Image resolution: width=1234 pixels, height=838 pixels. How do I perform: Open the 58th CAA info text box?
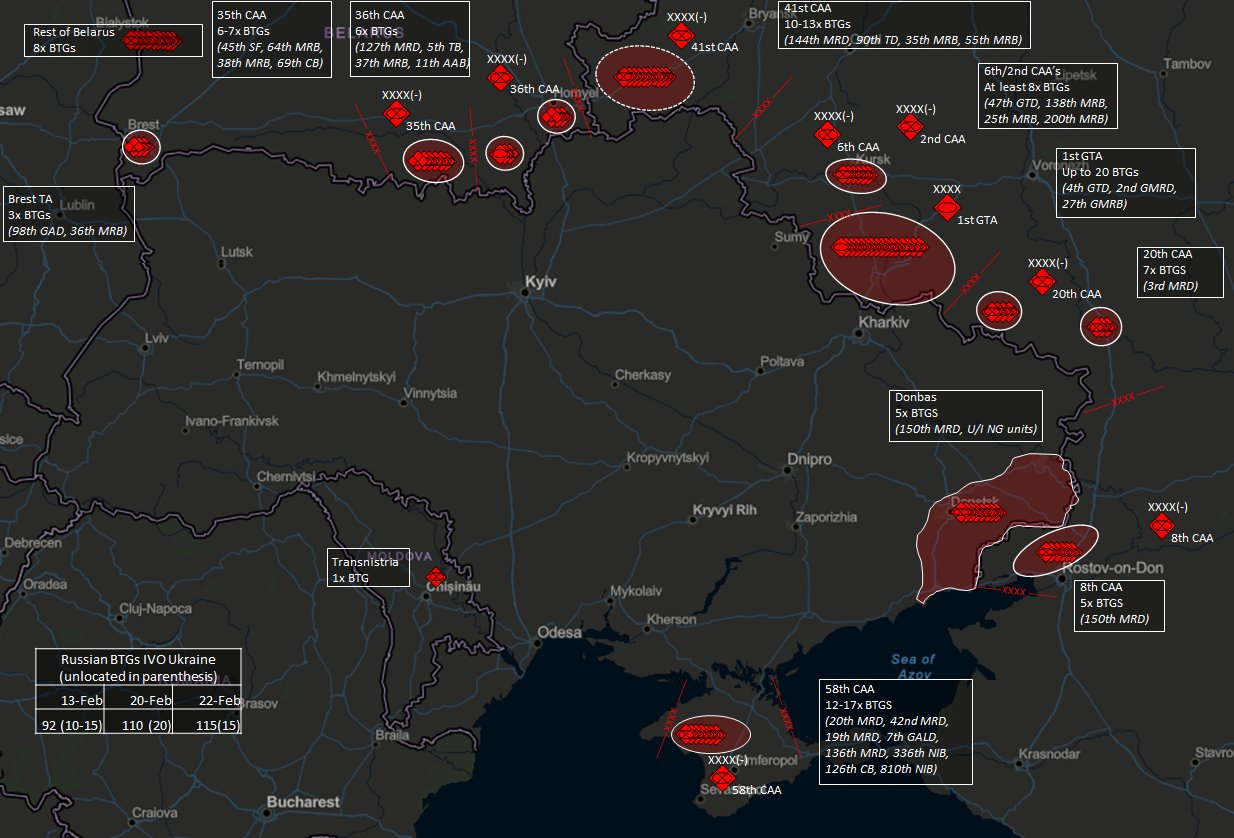click(895, 732)
